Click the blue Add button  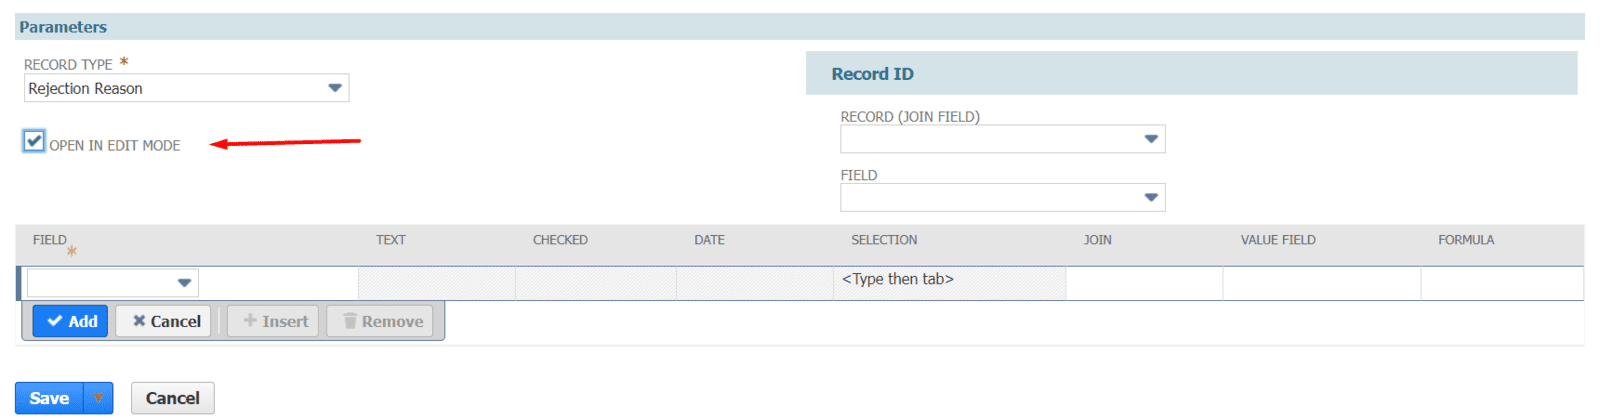click(x=71, y=321)
